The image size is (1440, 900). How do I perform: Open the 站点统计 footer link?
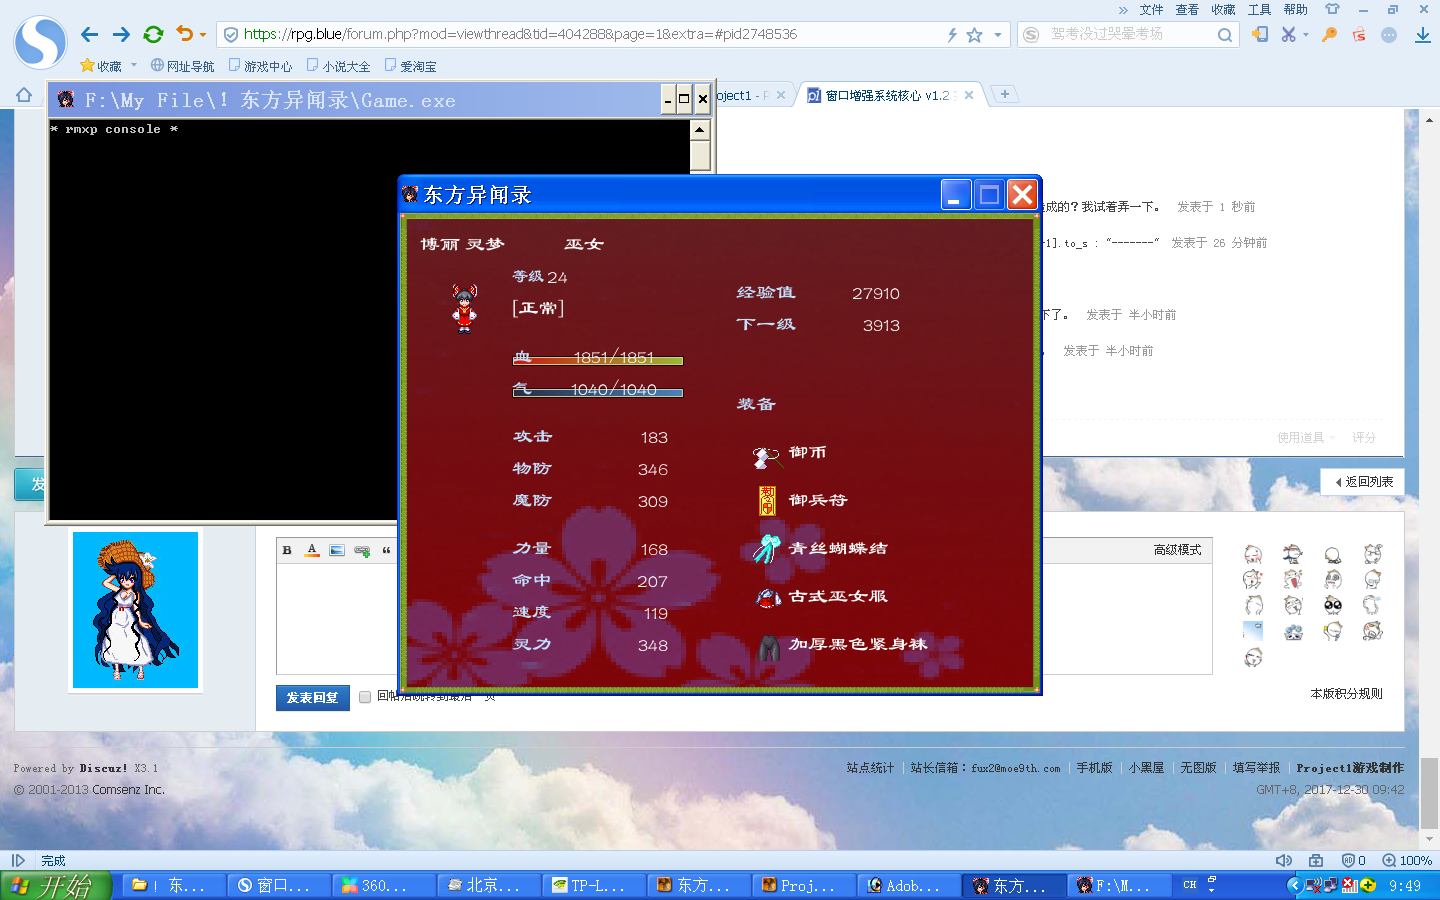pyautogui.click(x=870, y=768)
